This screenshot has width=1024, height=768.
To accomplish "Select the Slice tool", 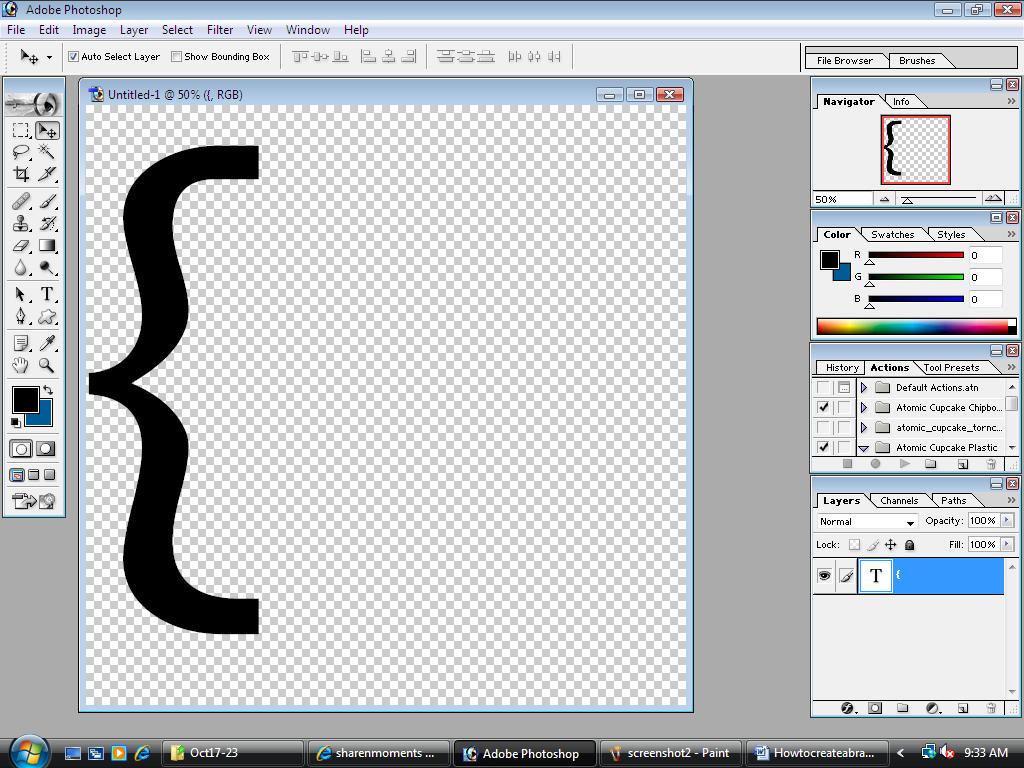I will coord(47,174).
